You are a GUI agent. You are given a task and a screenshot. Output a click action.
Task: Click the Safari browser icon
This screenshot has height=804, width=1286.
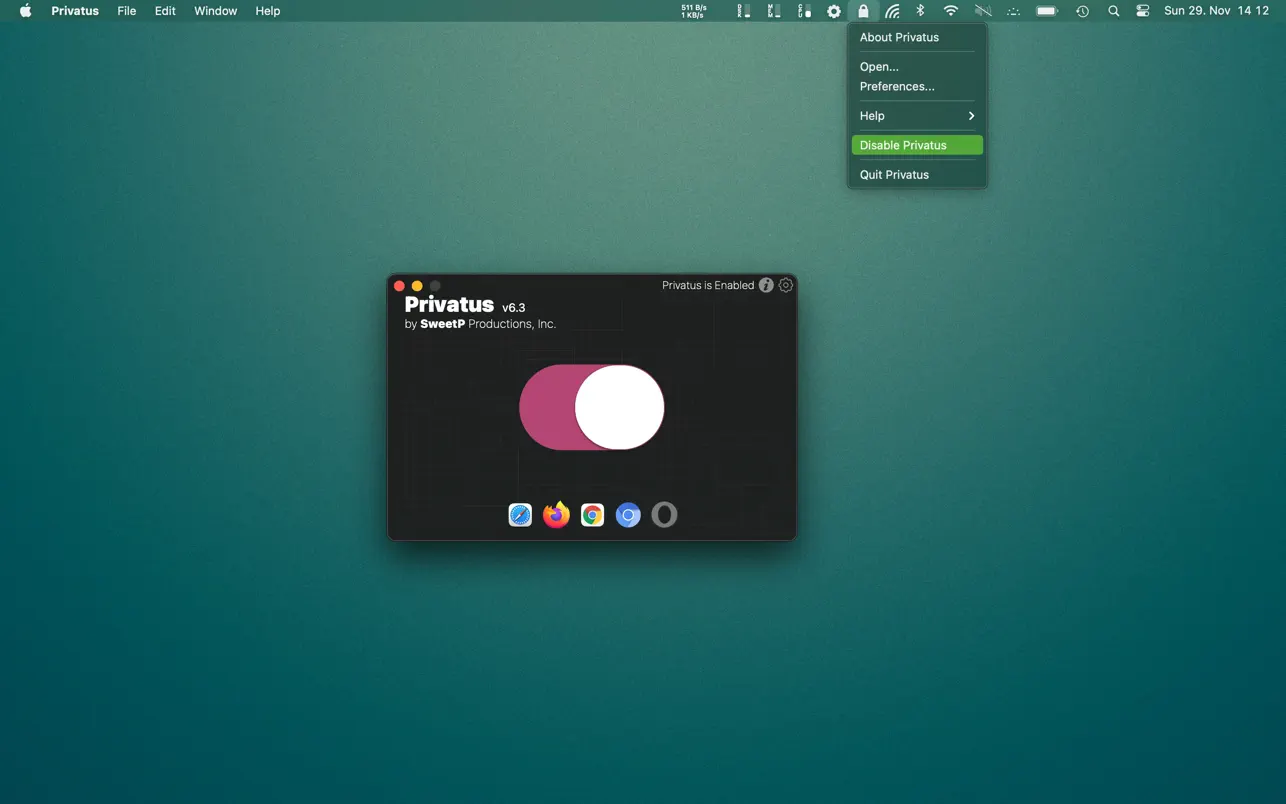(x=520, y=515)
